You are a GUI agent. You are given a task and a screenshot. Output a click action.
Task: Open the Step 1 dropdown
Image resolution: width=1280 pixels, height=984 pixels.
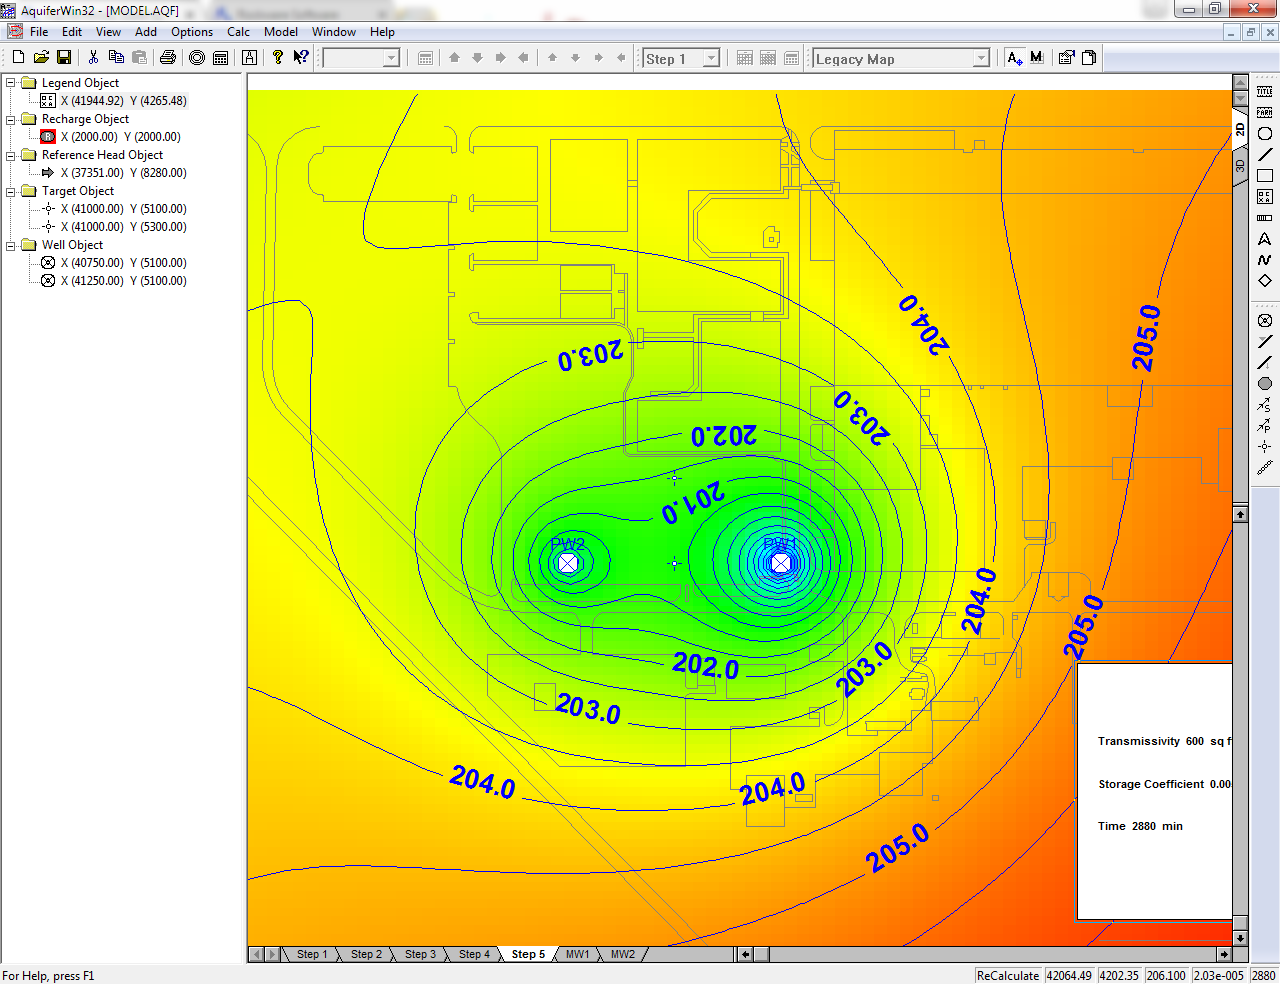(x=711, y=59)
